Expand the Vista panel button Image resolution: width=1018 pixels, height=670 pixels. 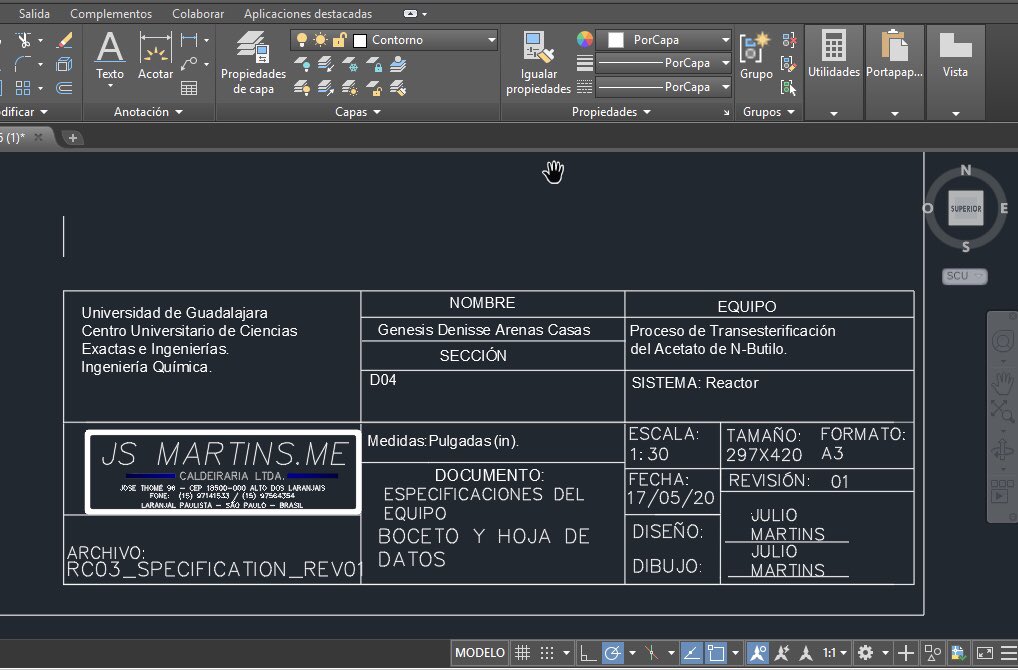(955, 72)
